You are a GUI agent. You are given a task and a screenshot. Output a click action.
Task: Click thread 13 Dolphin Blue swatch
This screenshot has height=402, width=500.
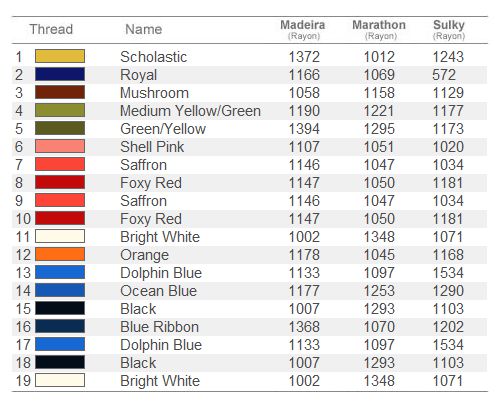[x=60, y=272]
